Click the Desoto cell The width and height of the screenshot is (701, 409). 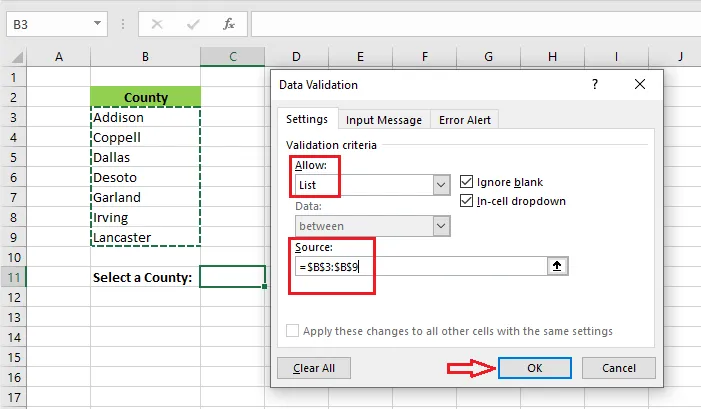(x=145, y=177)
